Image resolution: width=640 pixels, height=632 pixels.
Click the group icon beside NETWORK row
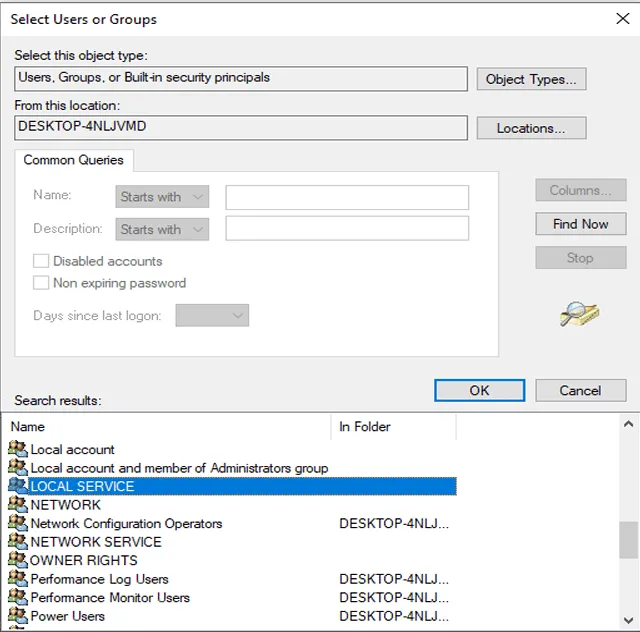click(18, 504)
